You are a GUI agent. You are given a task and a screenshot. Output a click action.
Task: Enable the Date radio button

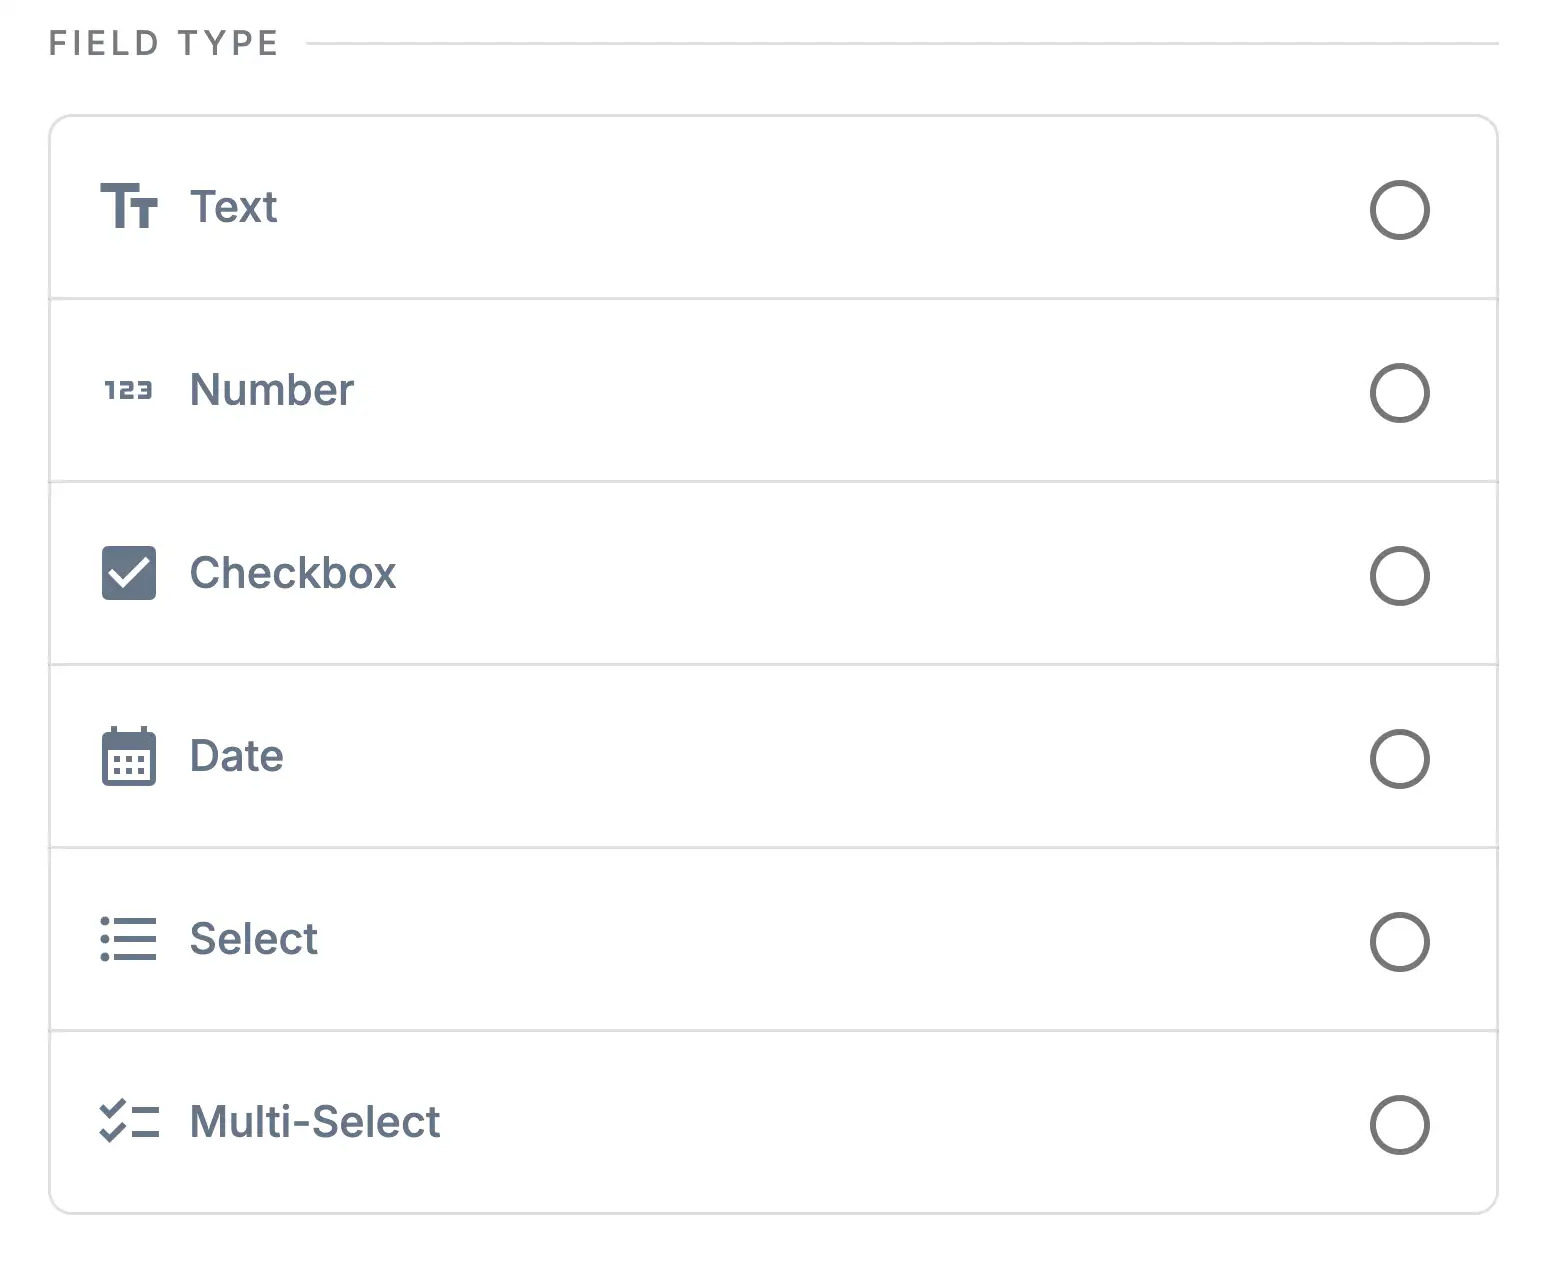click(1399, 759)
